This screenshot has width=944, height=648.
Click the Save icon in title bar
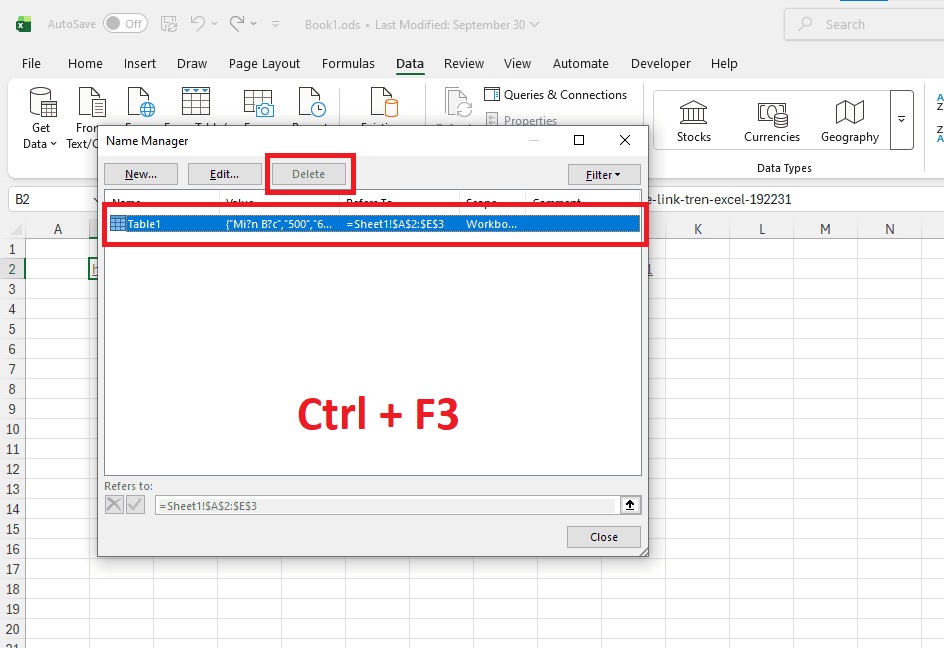pyautogui.click(x=169, y=24)
